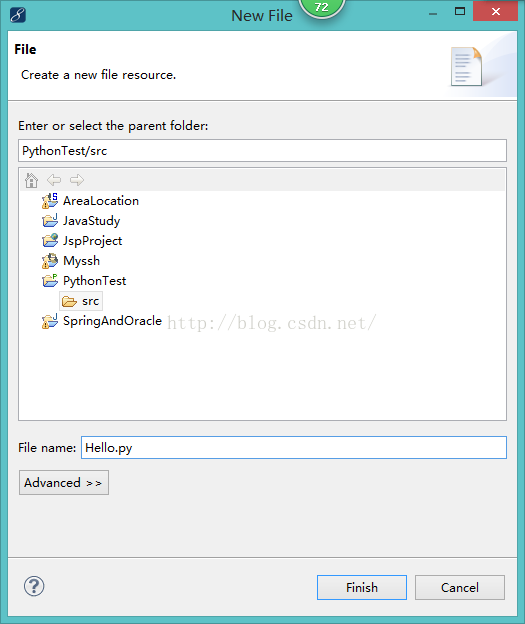Click the File name input field

[294, 447]
